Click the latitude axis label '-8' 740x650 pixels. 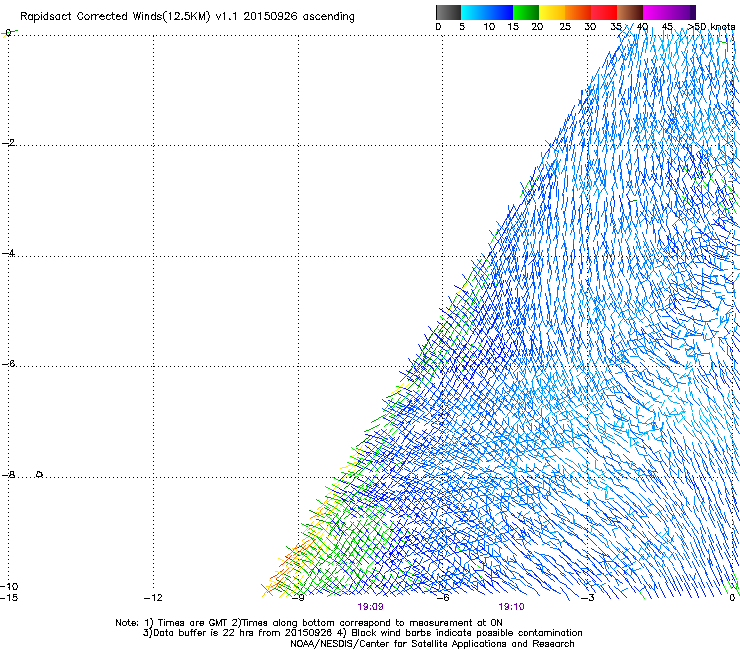tap(8, 475)
